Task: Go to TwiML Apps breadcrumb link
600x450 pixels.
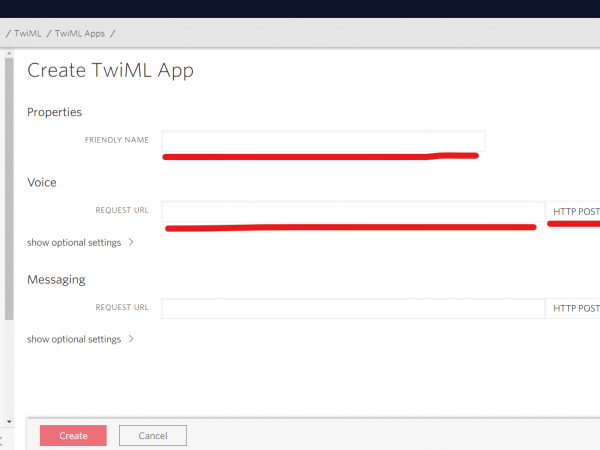Action: [x=80, y=33]
